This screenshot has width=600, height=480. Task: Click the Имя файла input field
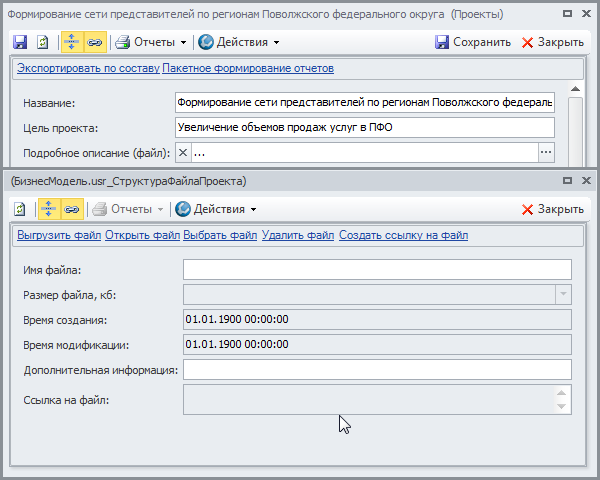[377, 269]
